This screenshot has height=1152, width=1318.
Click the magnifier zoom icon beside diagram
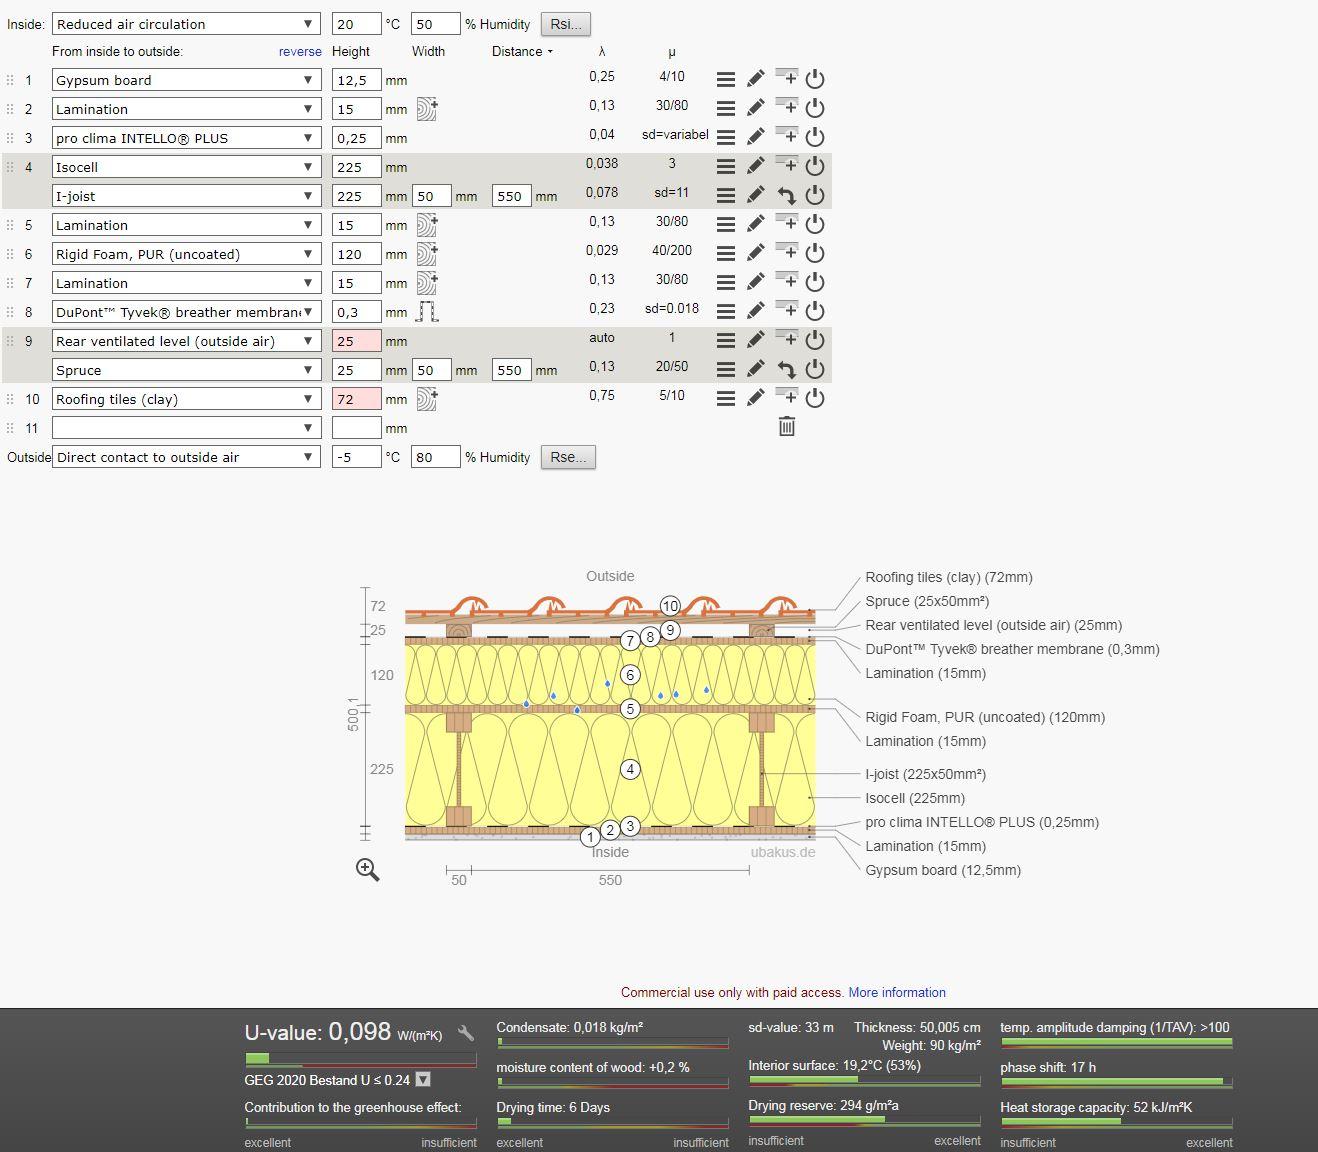pyautogui.click(x=367, y=870)
